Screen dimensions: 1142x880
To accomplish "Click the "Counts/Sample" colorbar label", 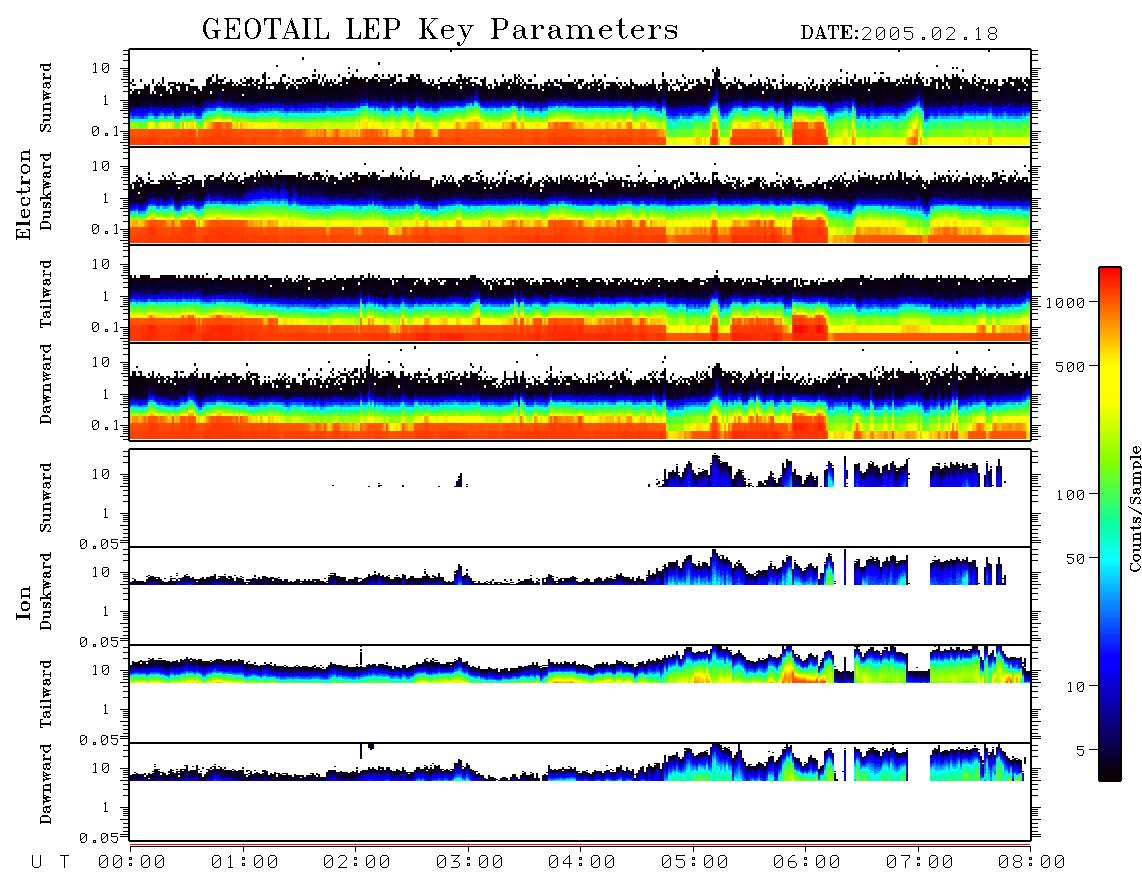I will pos(1134,508).
